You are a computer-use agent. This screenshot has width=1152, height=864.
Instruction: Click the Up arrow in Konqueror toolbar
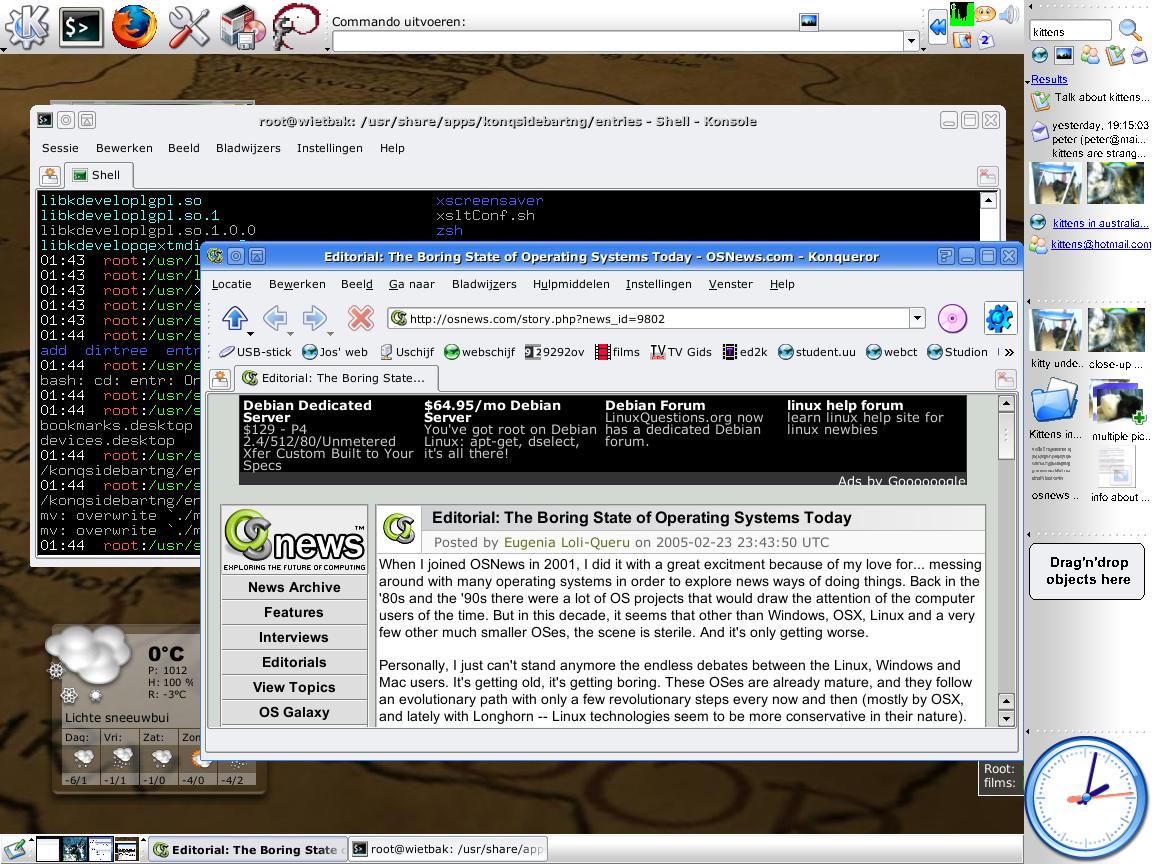pyautogui.click(x=235, y=317)
